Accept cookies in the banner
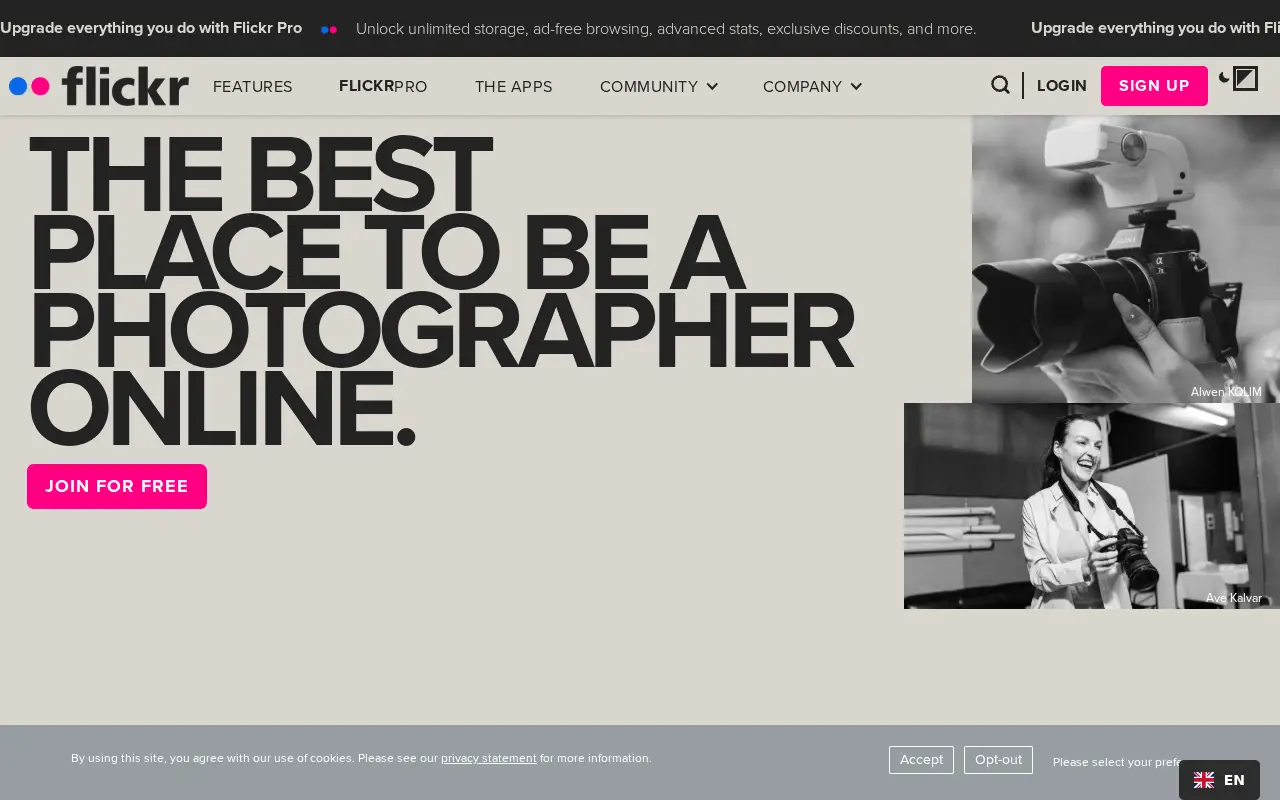 point(921,760)
